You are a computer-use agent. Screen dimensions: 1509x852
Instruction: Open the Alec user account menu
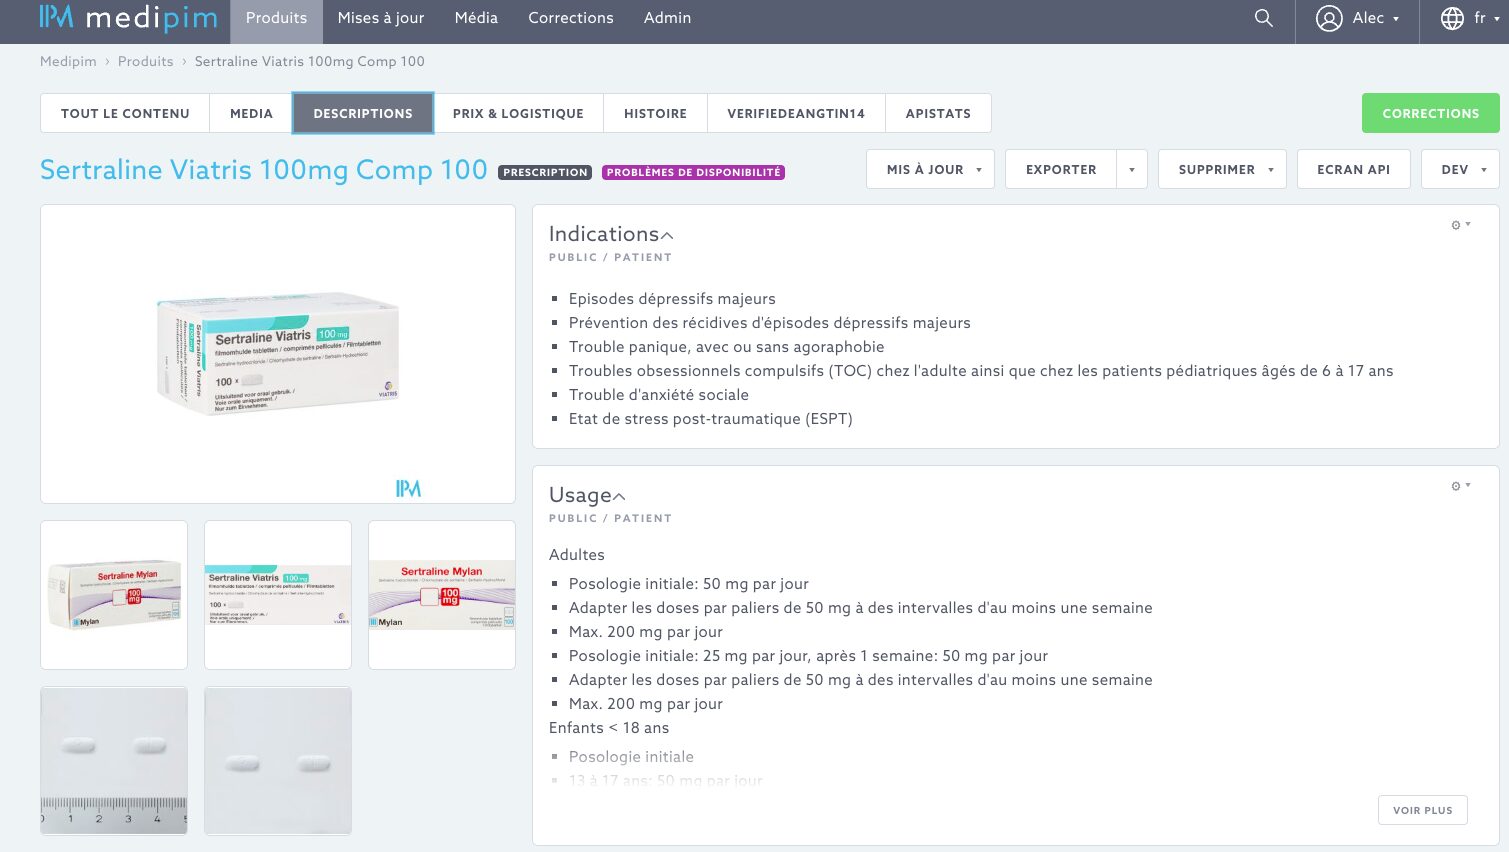pos(1357,18)
